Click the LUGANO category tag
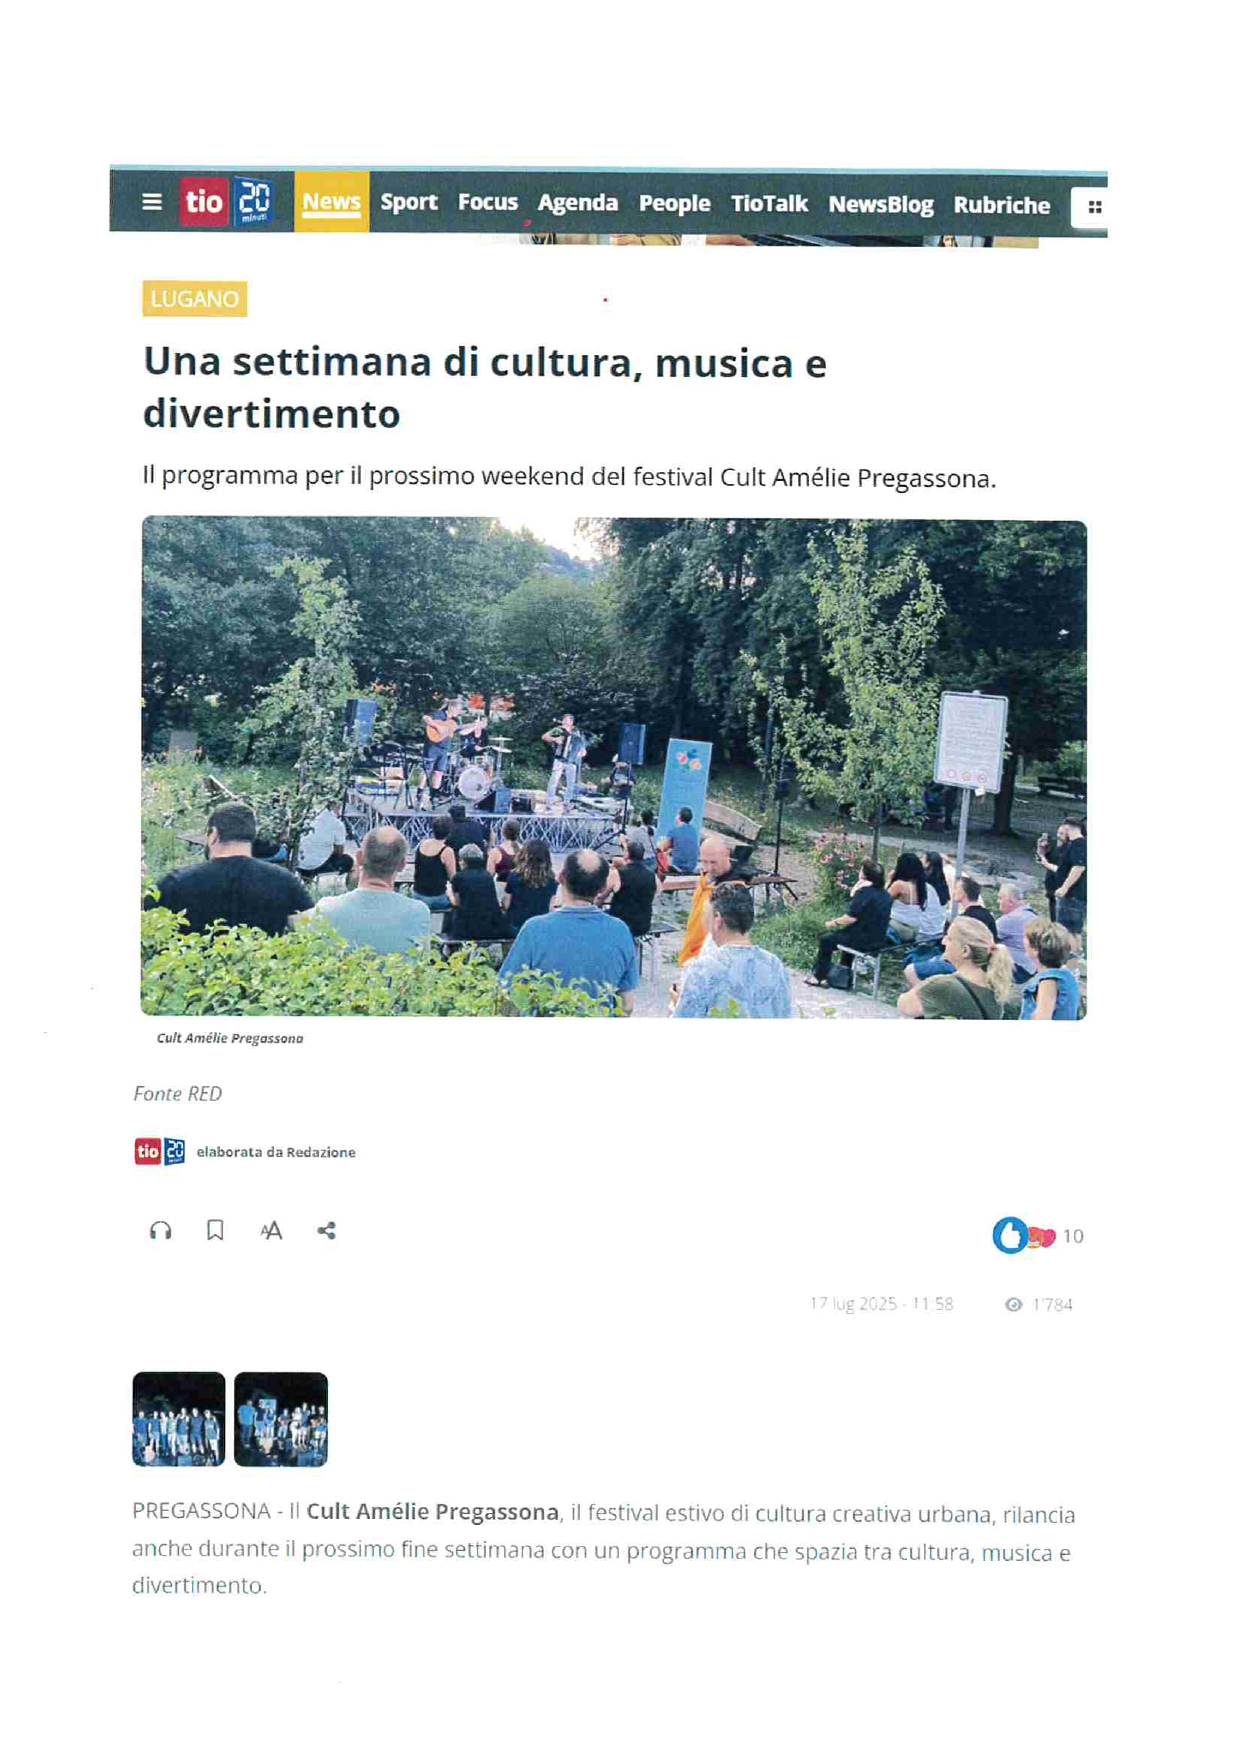The image size is (1240, 1754). 195,299
